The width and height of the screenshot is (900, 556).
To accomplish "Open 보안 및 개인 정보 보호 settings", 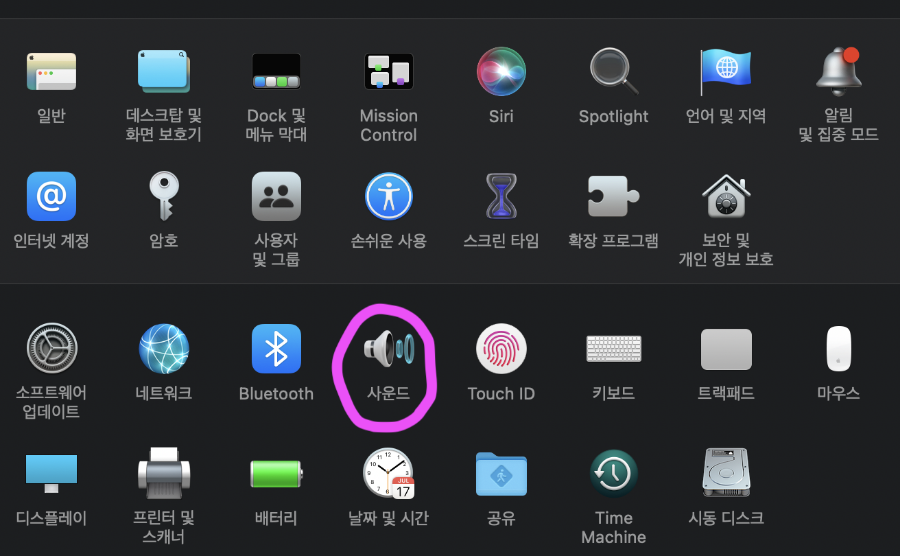I will pos(726,196).
